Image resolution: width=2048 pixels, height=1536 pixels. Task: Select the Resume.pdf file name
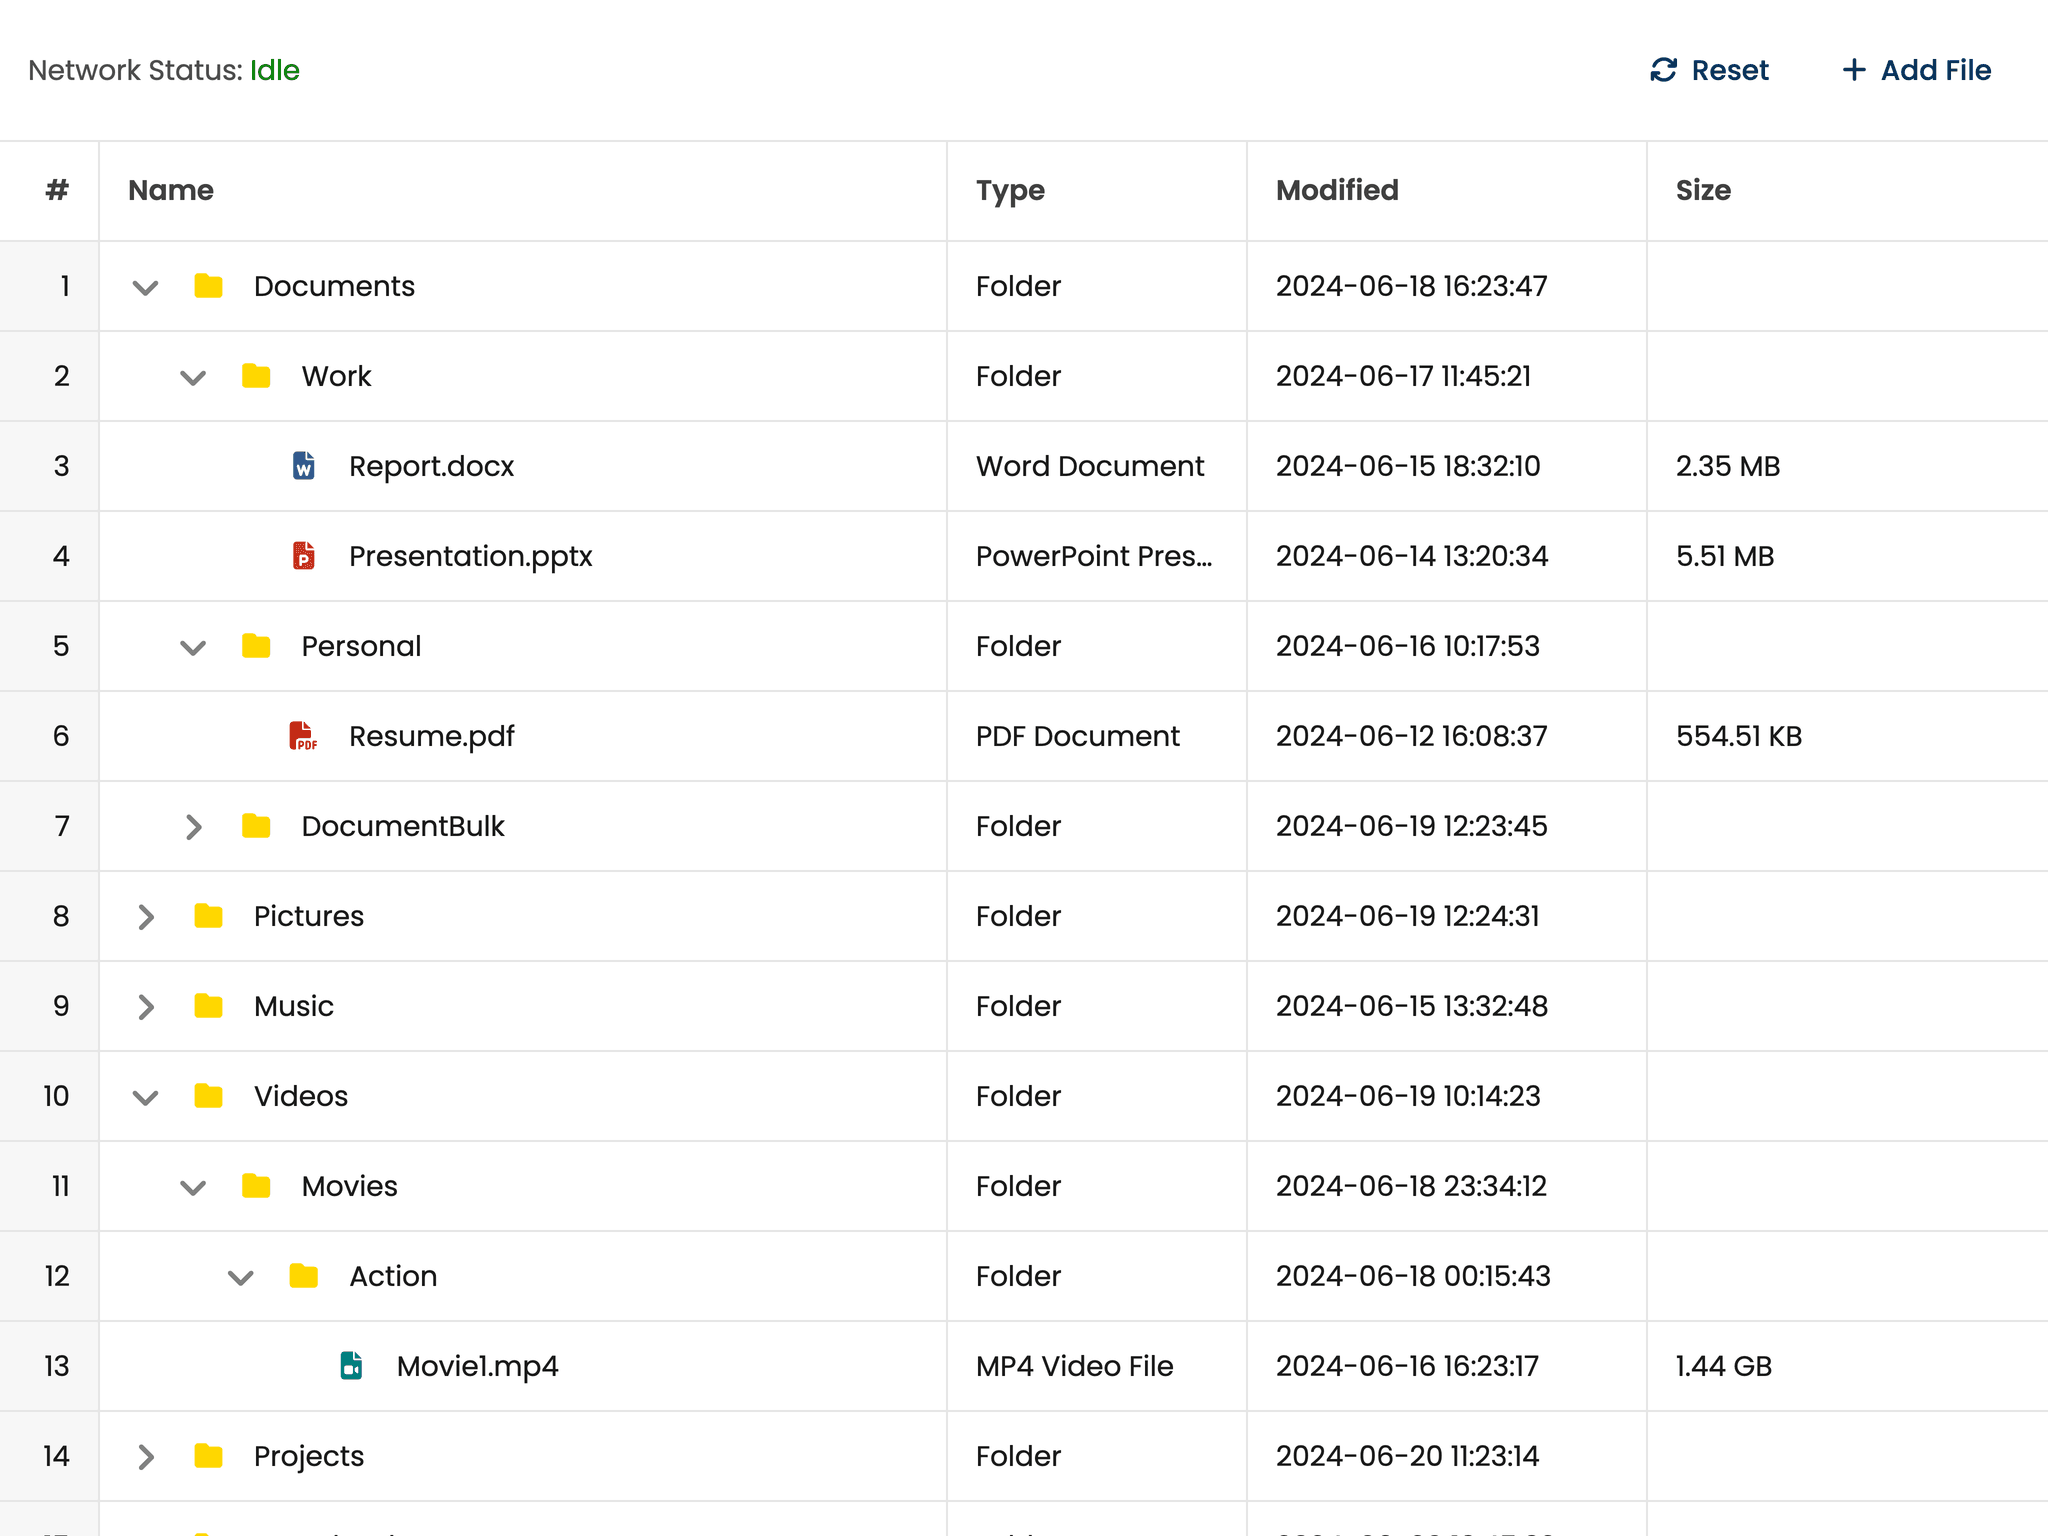pos(431,736)
